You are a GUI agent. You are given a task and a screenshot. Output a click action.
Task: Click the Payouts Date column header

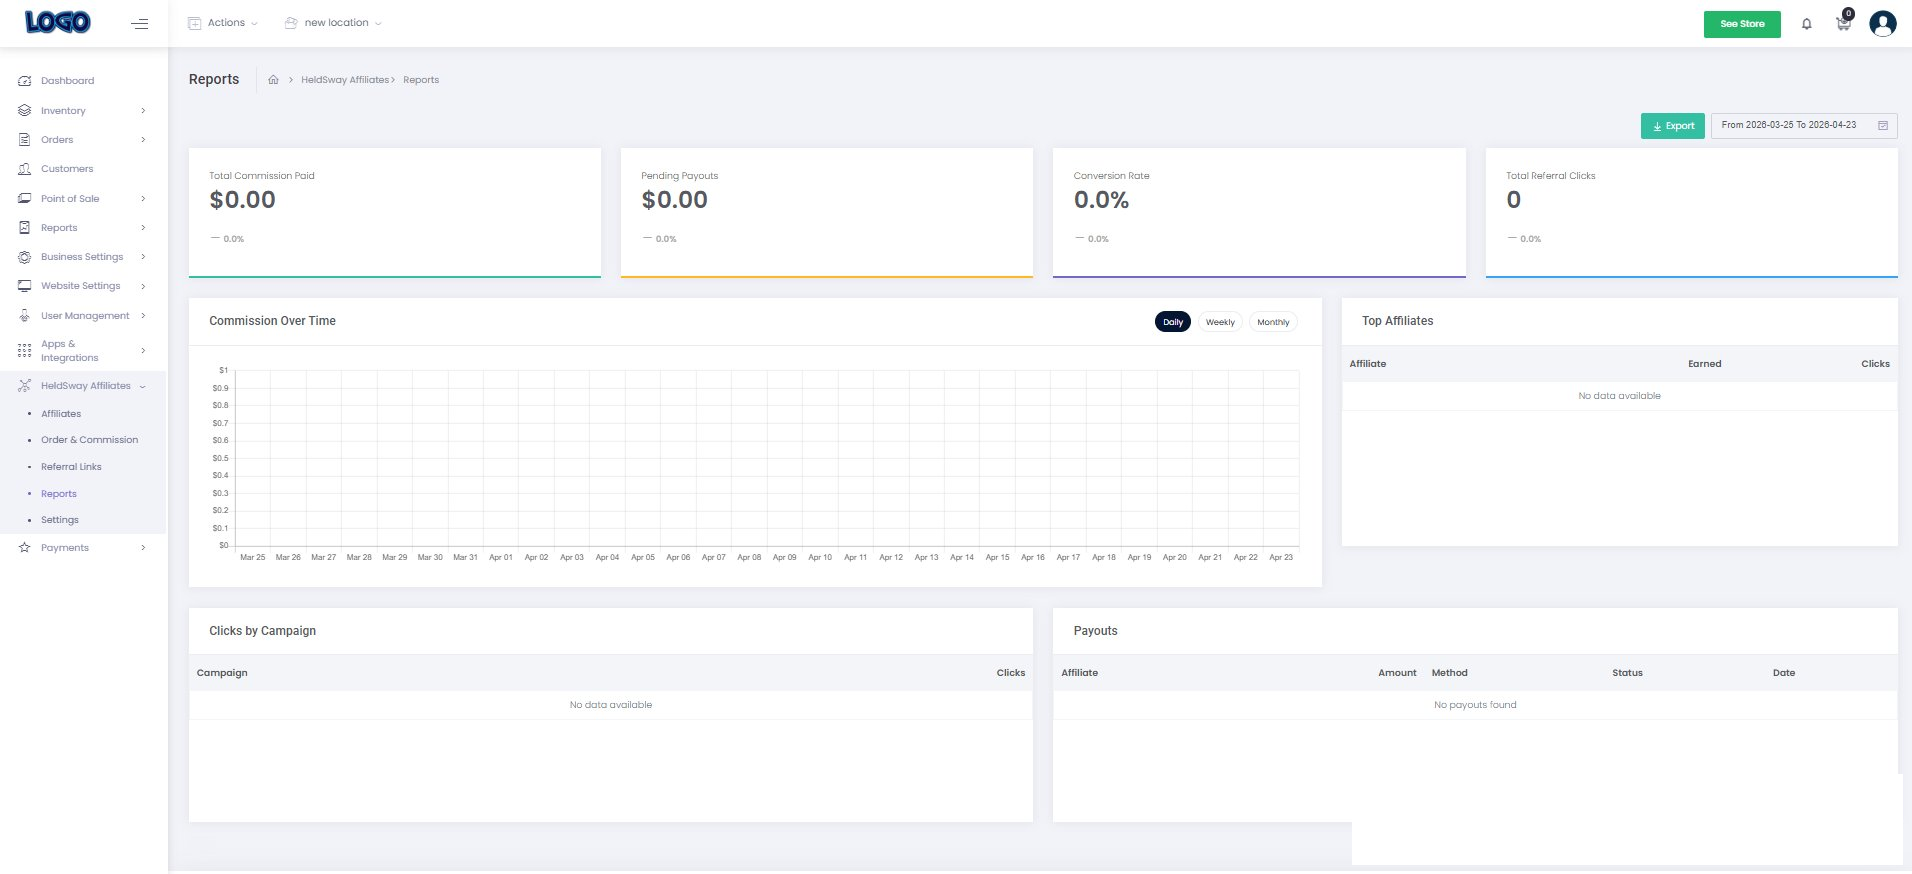click(1783, 673)
